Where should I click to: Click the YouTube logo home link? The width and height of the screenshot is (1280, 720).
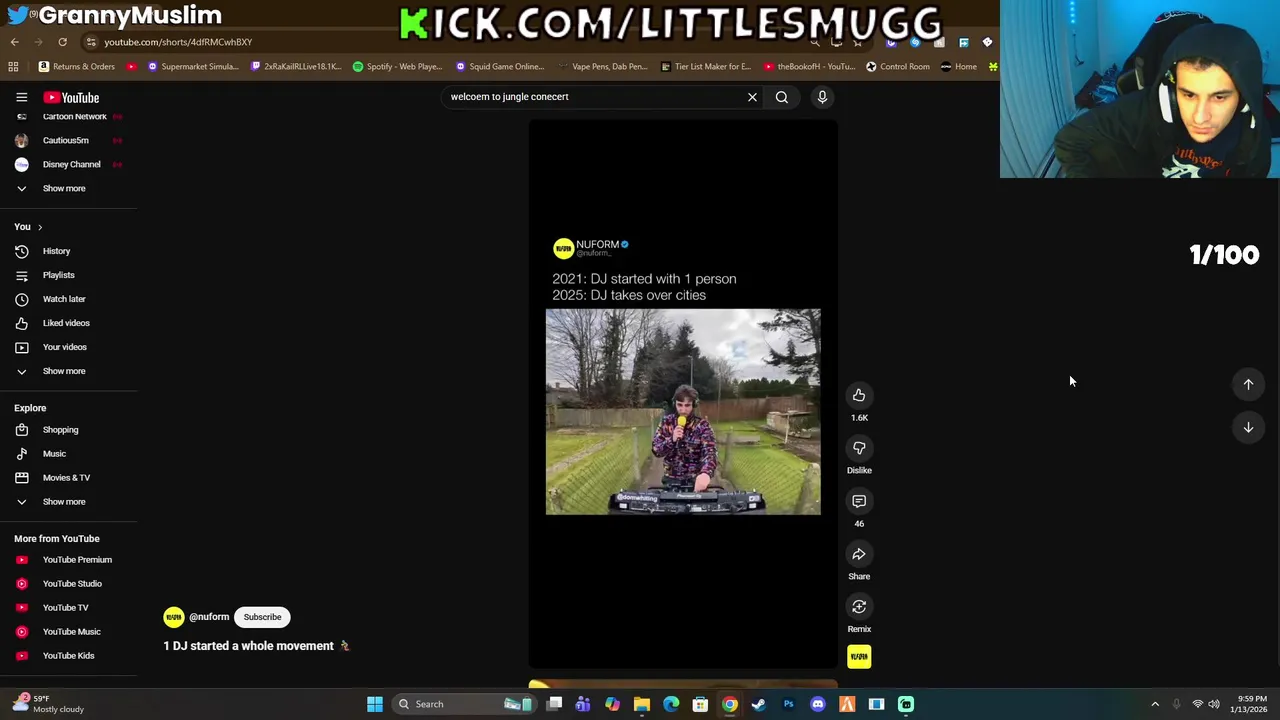click(x=71, y=97)
